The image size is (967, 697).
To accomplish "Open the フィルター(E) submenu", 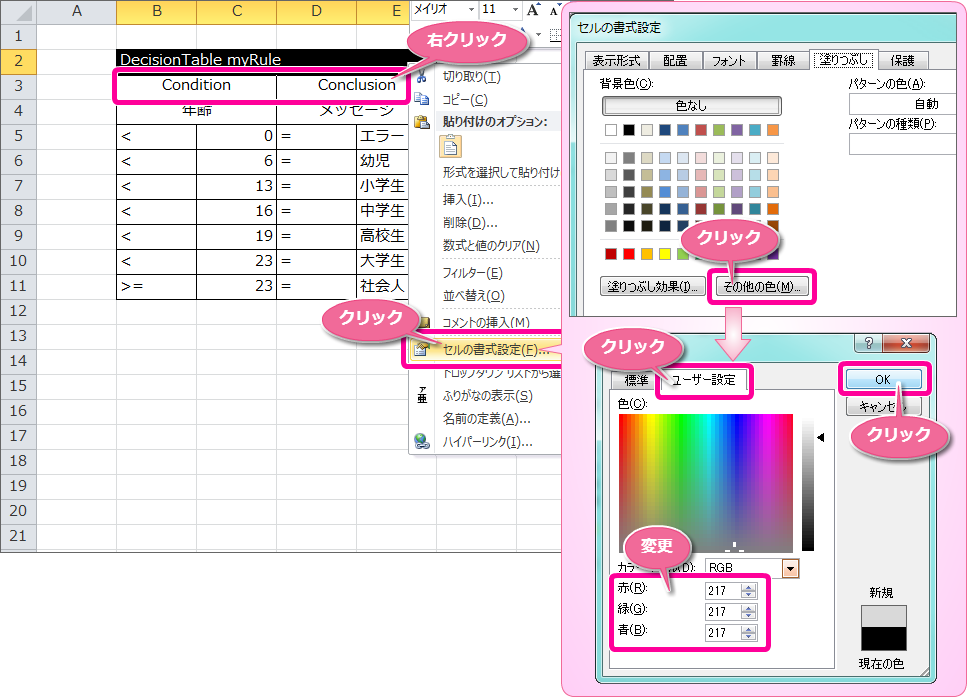I will click(x=472, y=273).
